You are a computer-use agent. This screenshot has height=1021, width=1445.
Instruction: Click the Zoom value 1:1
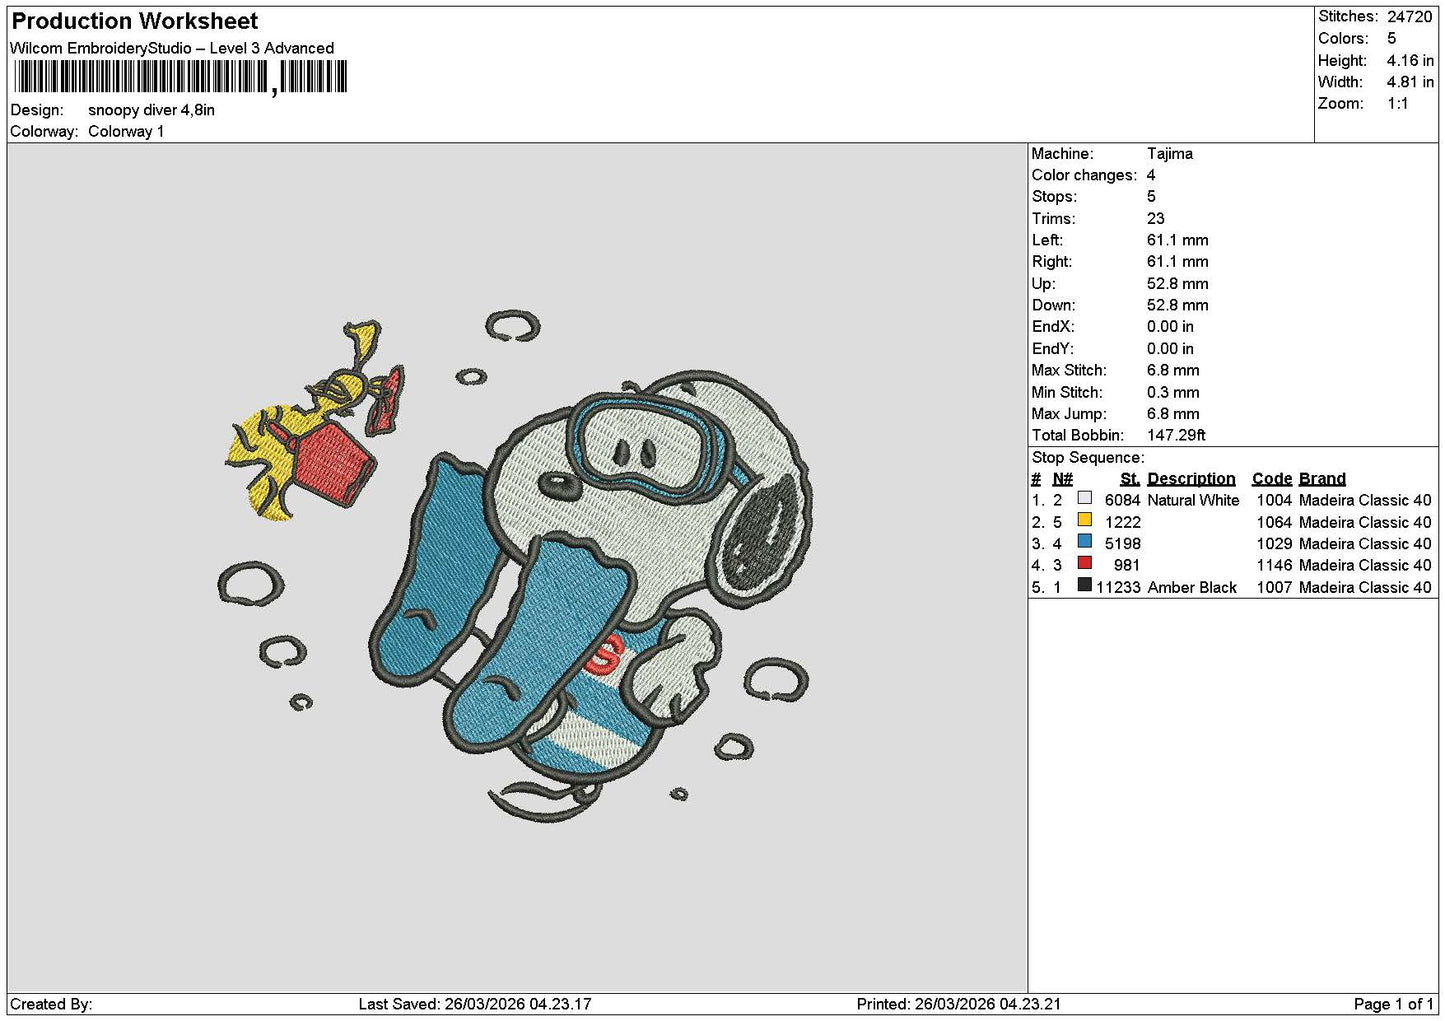point(1397,103)
